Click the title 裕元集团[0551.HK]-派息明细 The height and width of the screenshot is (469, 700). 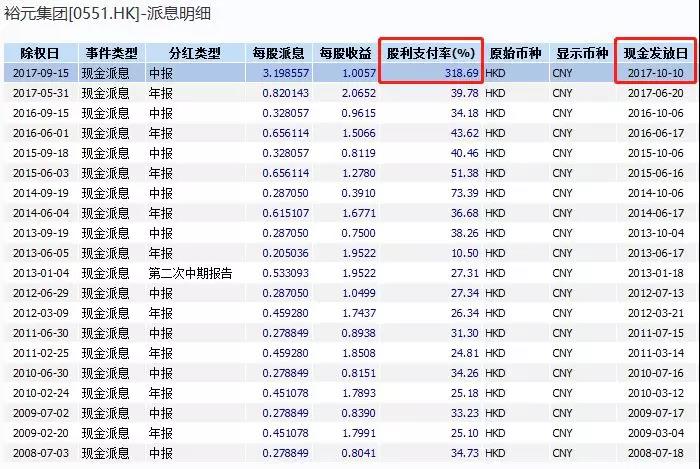click(x=107, y=13)
